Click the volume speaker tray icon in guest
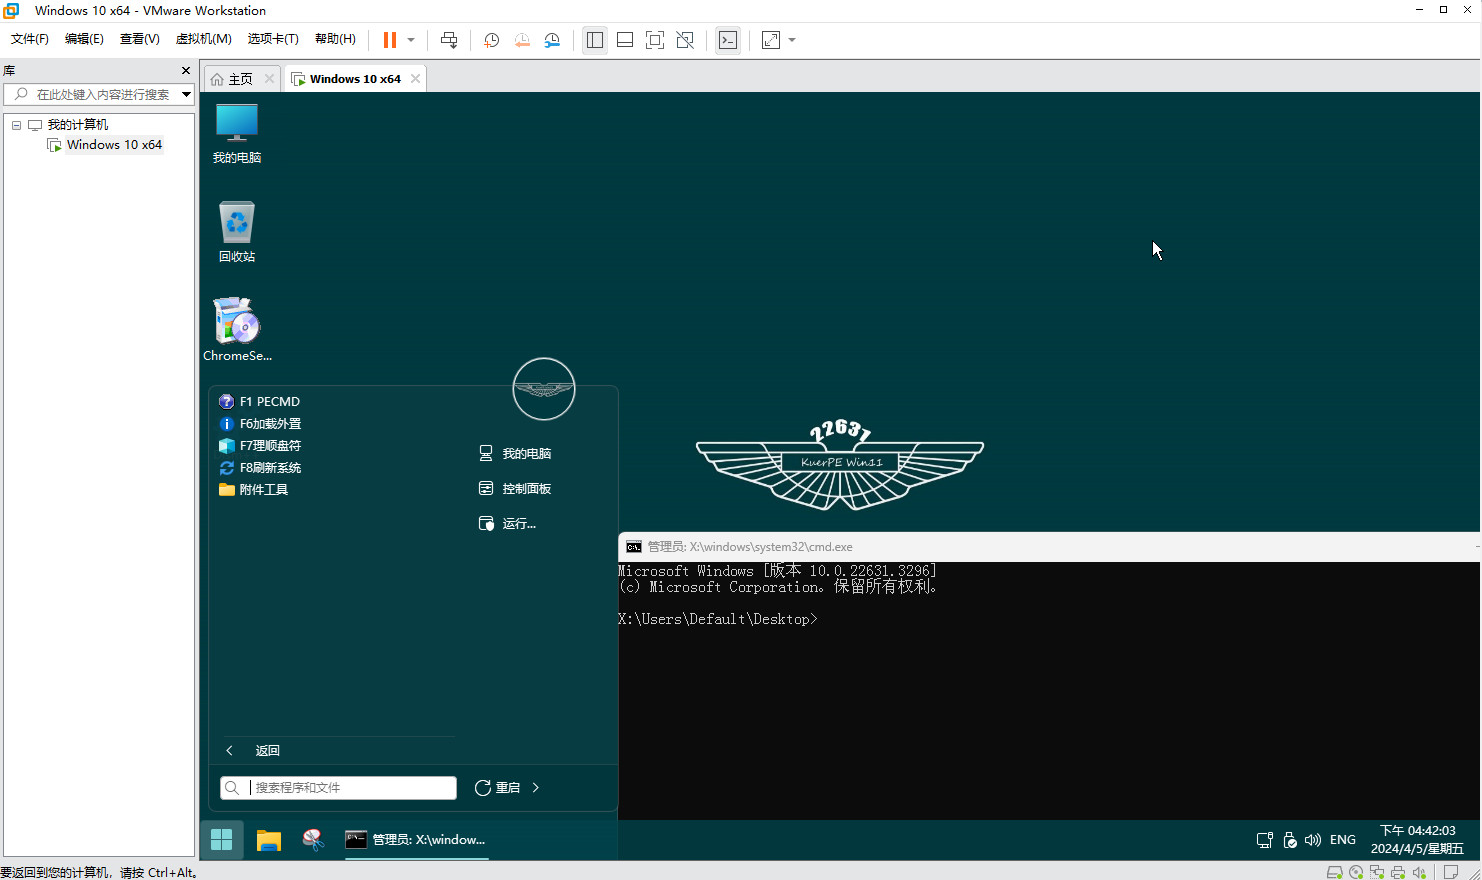This screenshot has width=1482, height=880. coord(1313,840)
